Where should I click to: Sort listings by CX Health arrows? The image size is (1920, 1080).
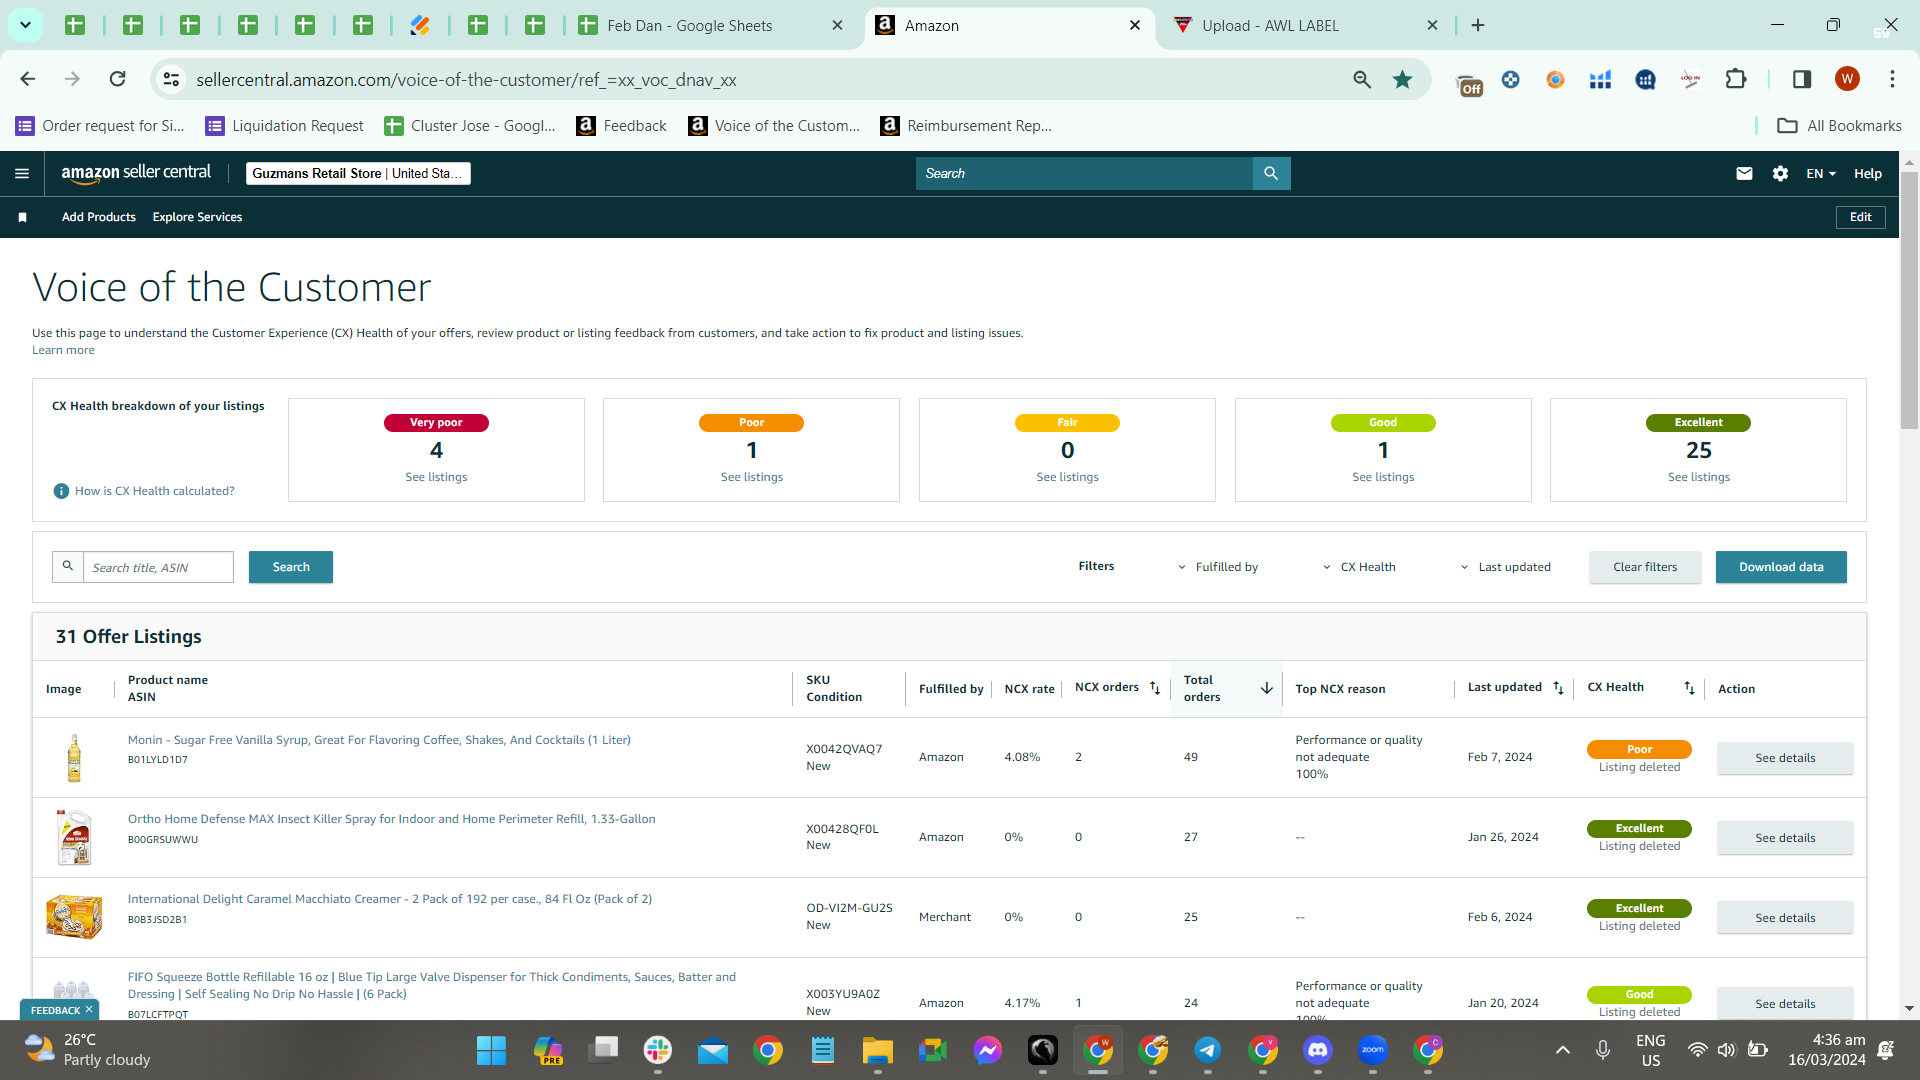coord(1689,688)
